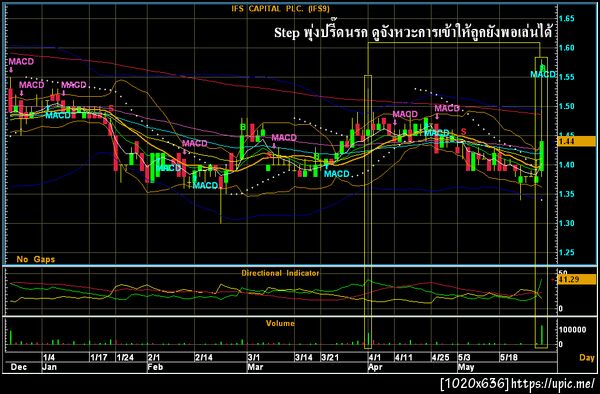This screenshot has width=600, height=394.
Task: Select the 1/17 date label
Action: tap(99, 357)
